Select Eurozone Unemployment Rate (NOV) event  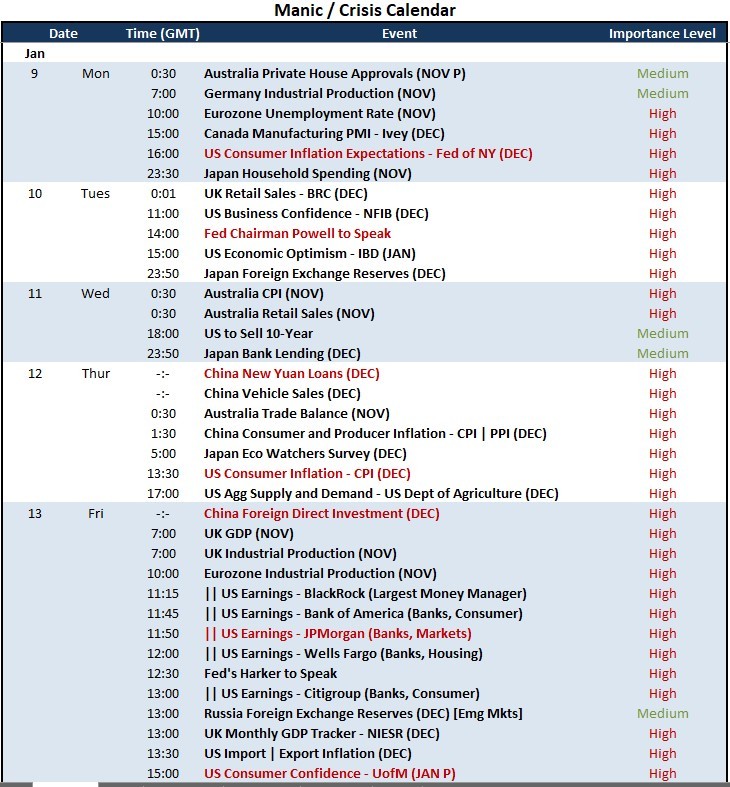(x=319, y=114)
